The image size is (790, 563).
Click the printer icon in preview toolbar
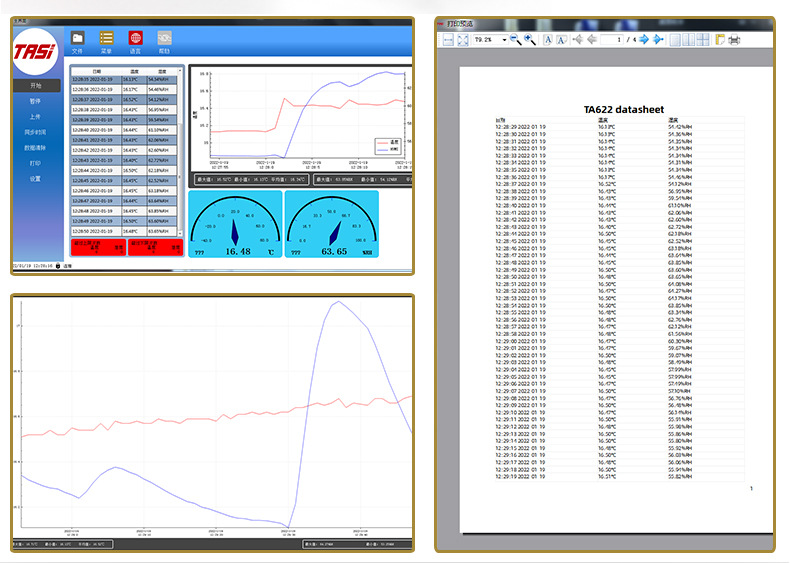(x=734, y=39)
